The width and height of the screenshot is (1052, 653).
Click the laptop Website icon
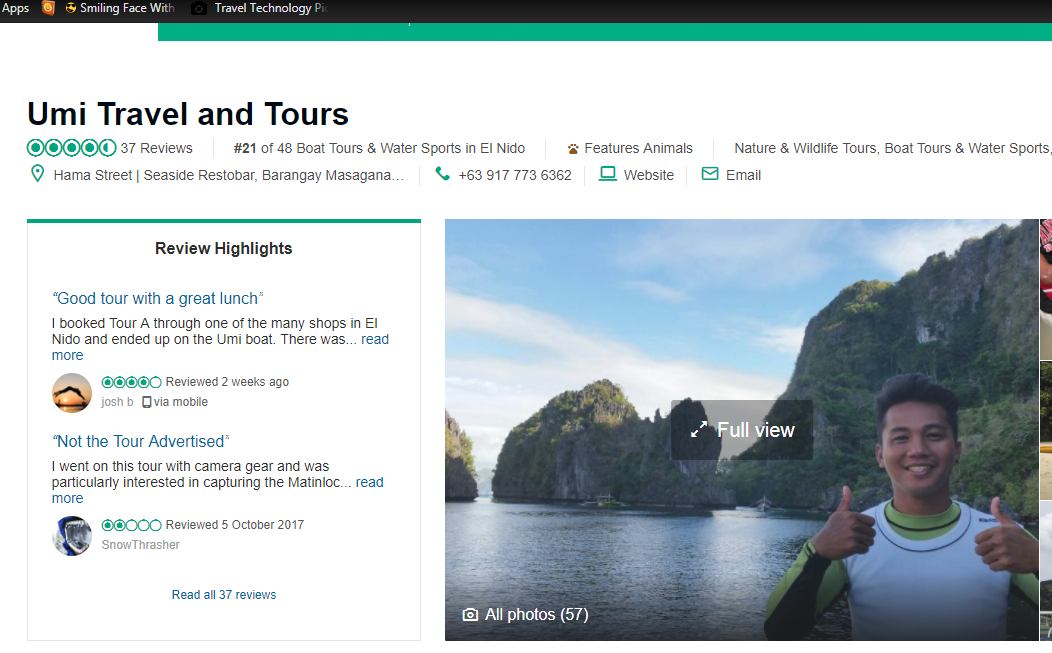pyautogui.click(x=607, y=174)
